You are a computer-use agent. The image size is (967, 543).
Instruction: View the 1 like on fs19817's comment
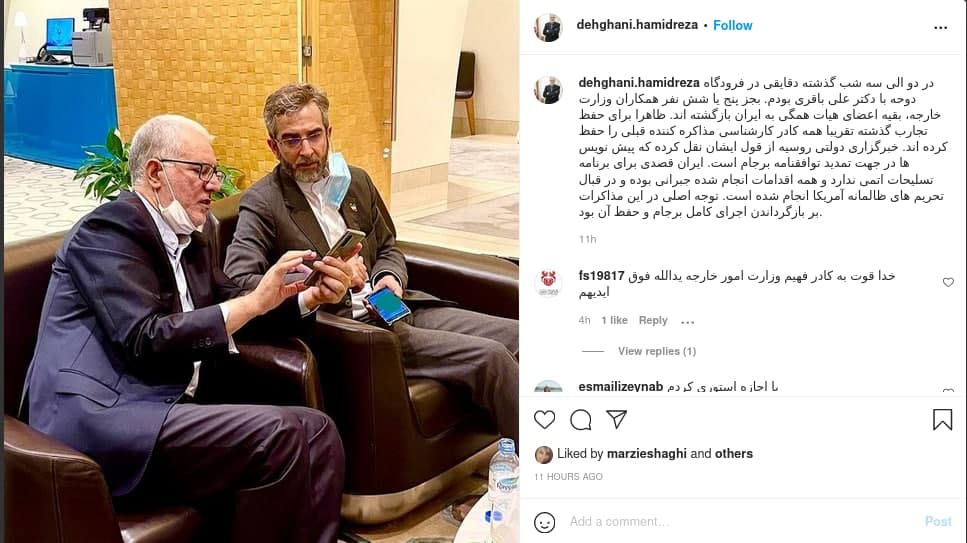(614, 320)
